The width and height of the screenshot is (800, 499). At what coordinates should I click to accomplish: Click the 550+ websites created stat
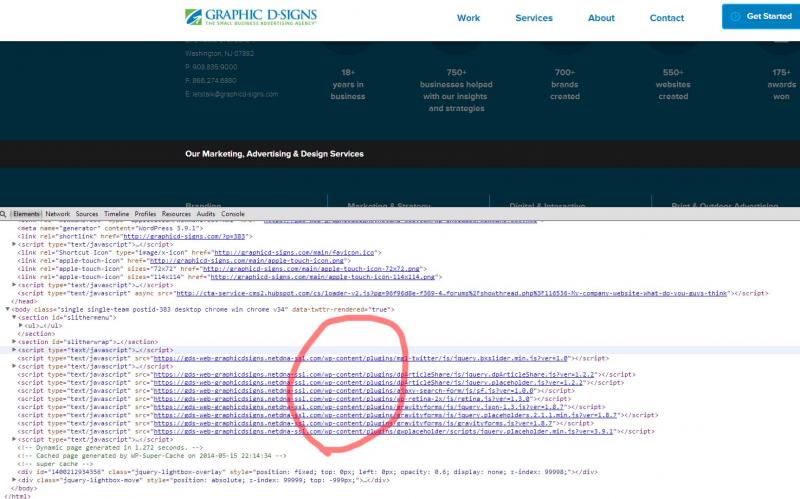[673, 84]
